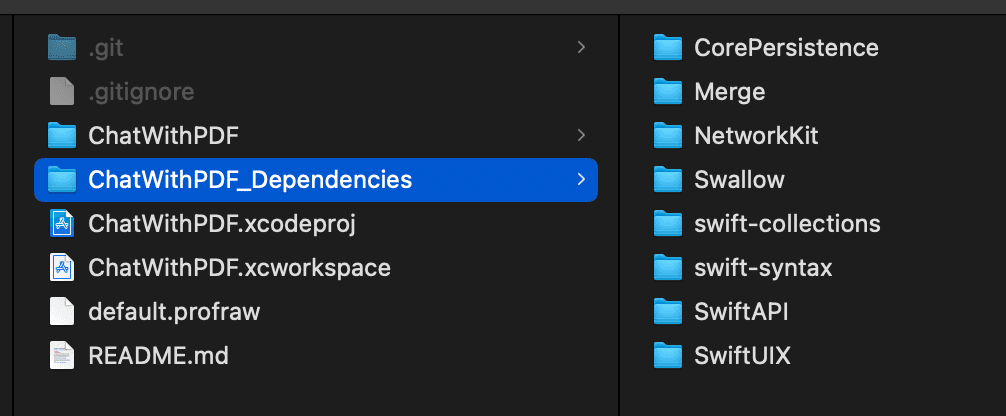Select the .gitignore file icon
Image resolution: width=1006 pixels, height=416 pixels.
coord(62,92)
